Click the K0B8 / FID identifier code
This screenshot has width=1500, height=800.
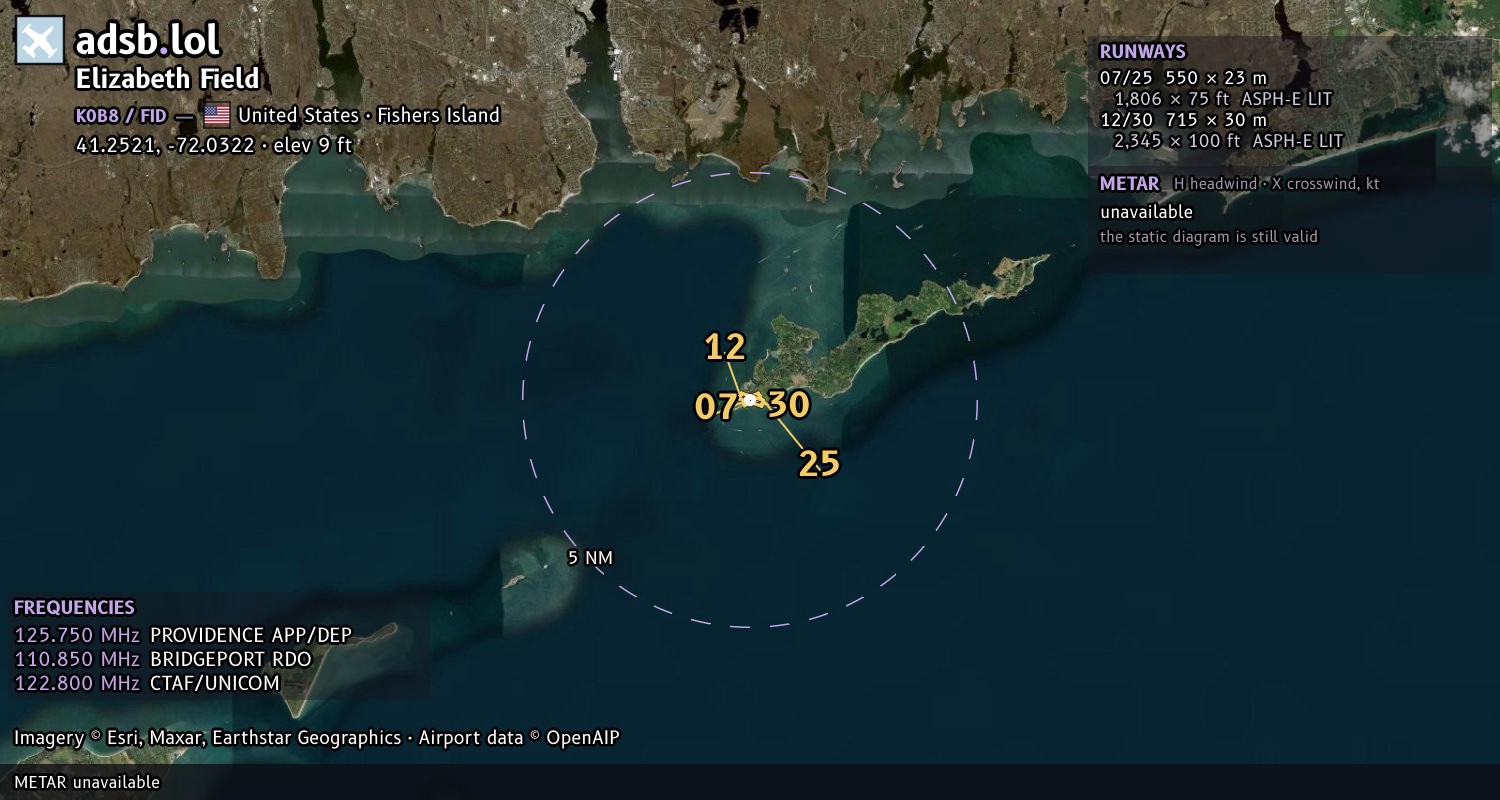[121, 116]
